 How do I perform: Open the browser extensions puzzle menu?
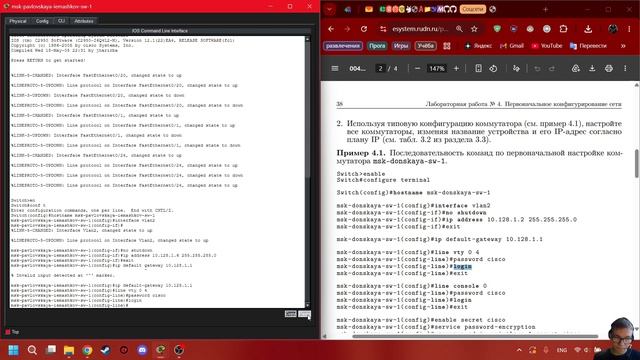coord(563,29)
